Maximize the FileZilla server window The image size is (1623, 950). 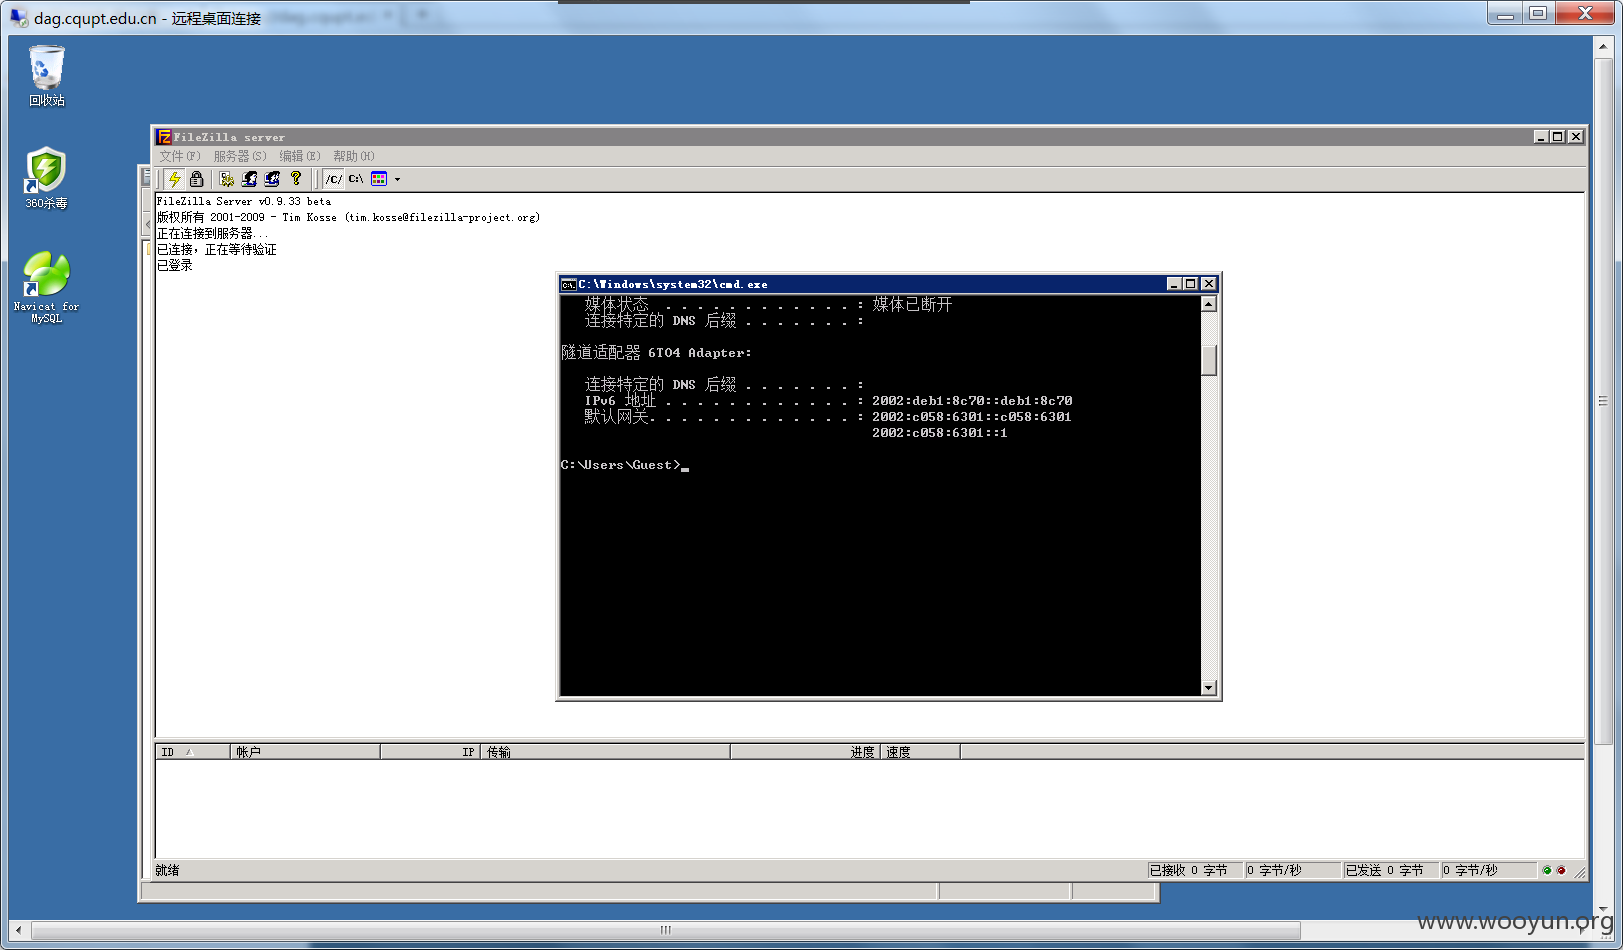(1558, 137)
